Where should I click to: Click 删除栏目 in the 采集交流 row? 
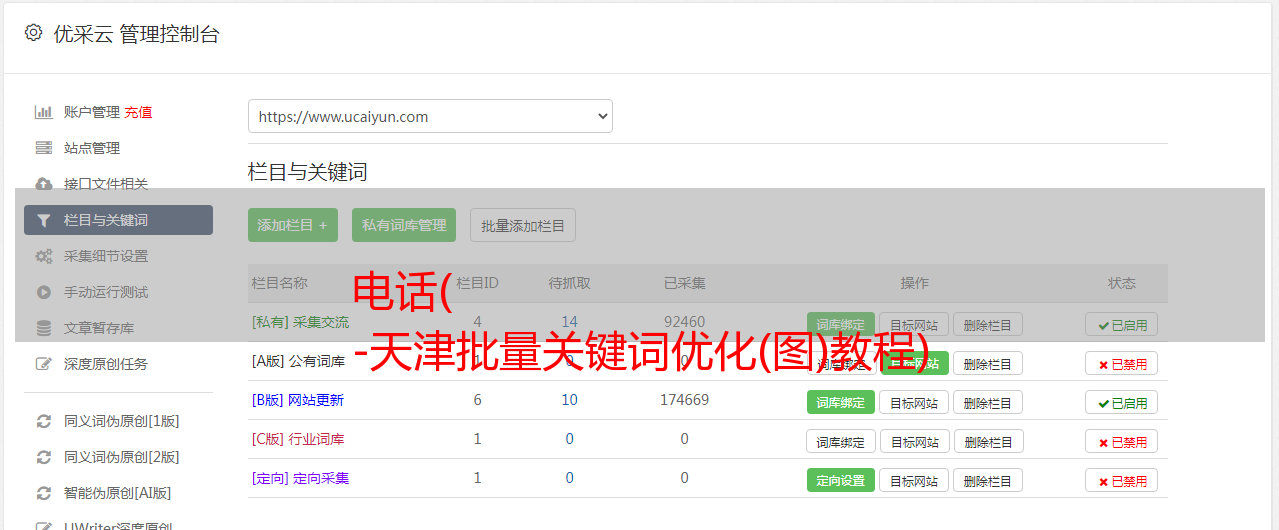[988, 324]
